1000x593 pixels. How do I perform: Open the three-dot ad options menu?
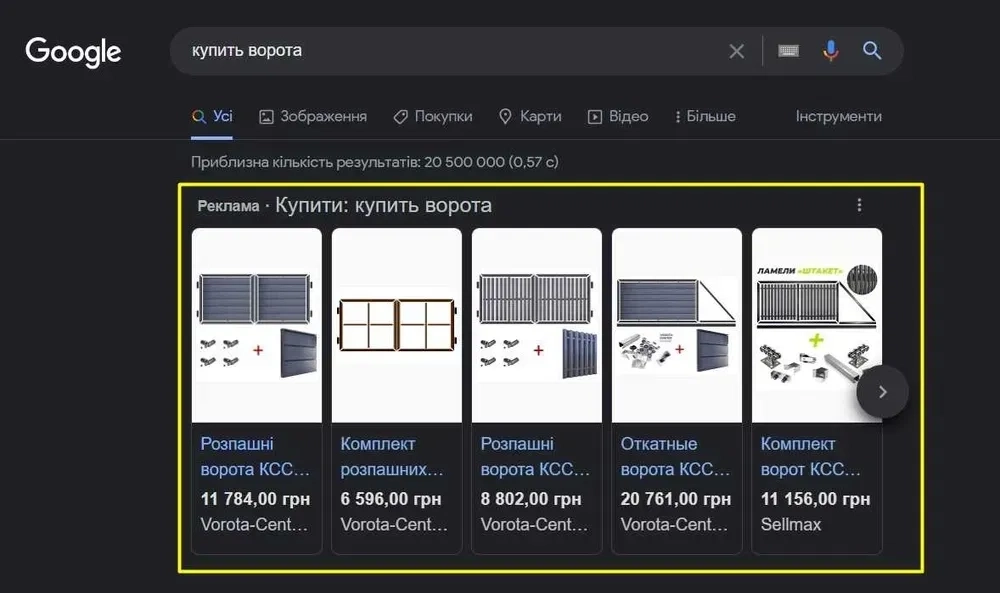[x=859, y=205]
